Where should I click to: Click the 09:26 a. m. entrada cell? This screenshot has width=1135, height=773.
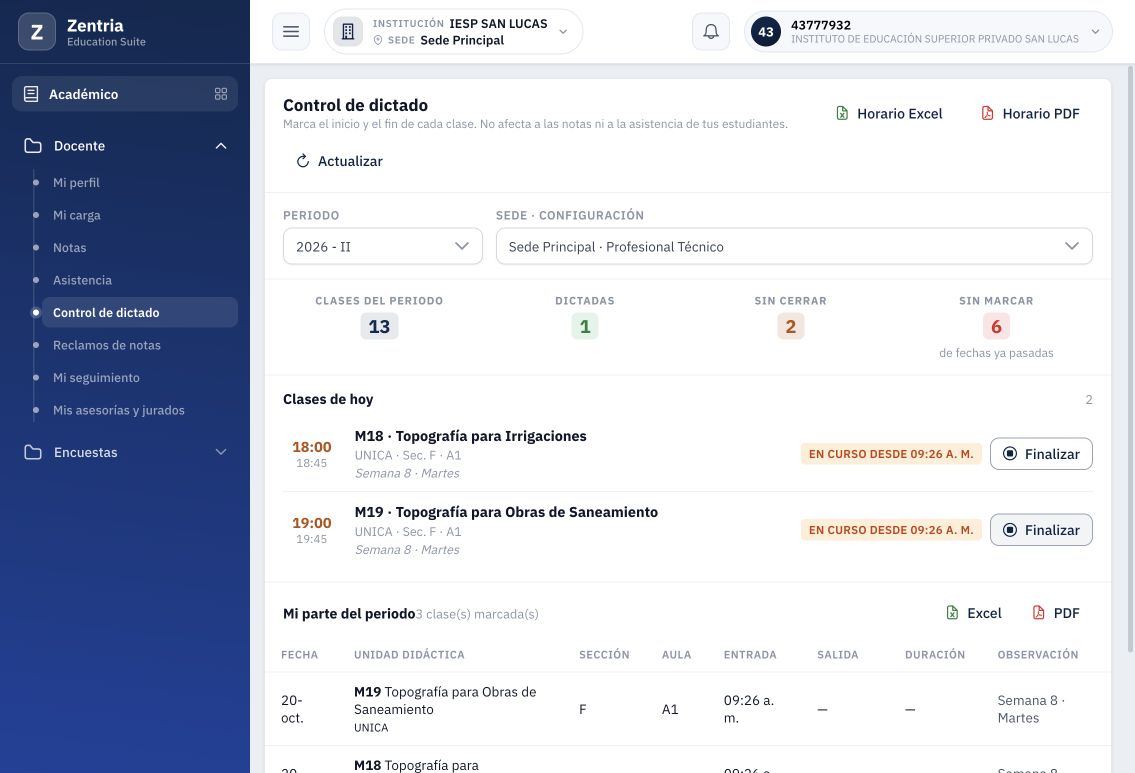pos(749,709)
